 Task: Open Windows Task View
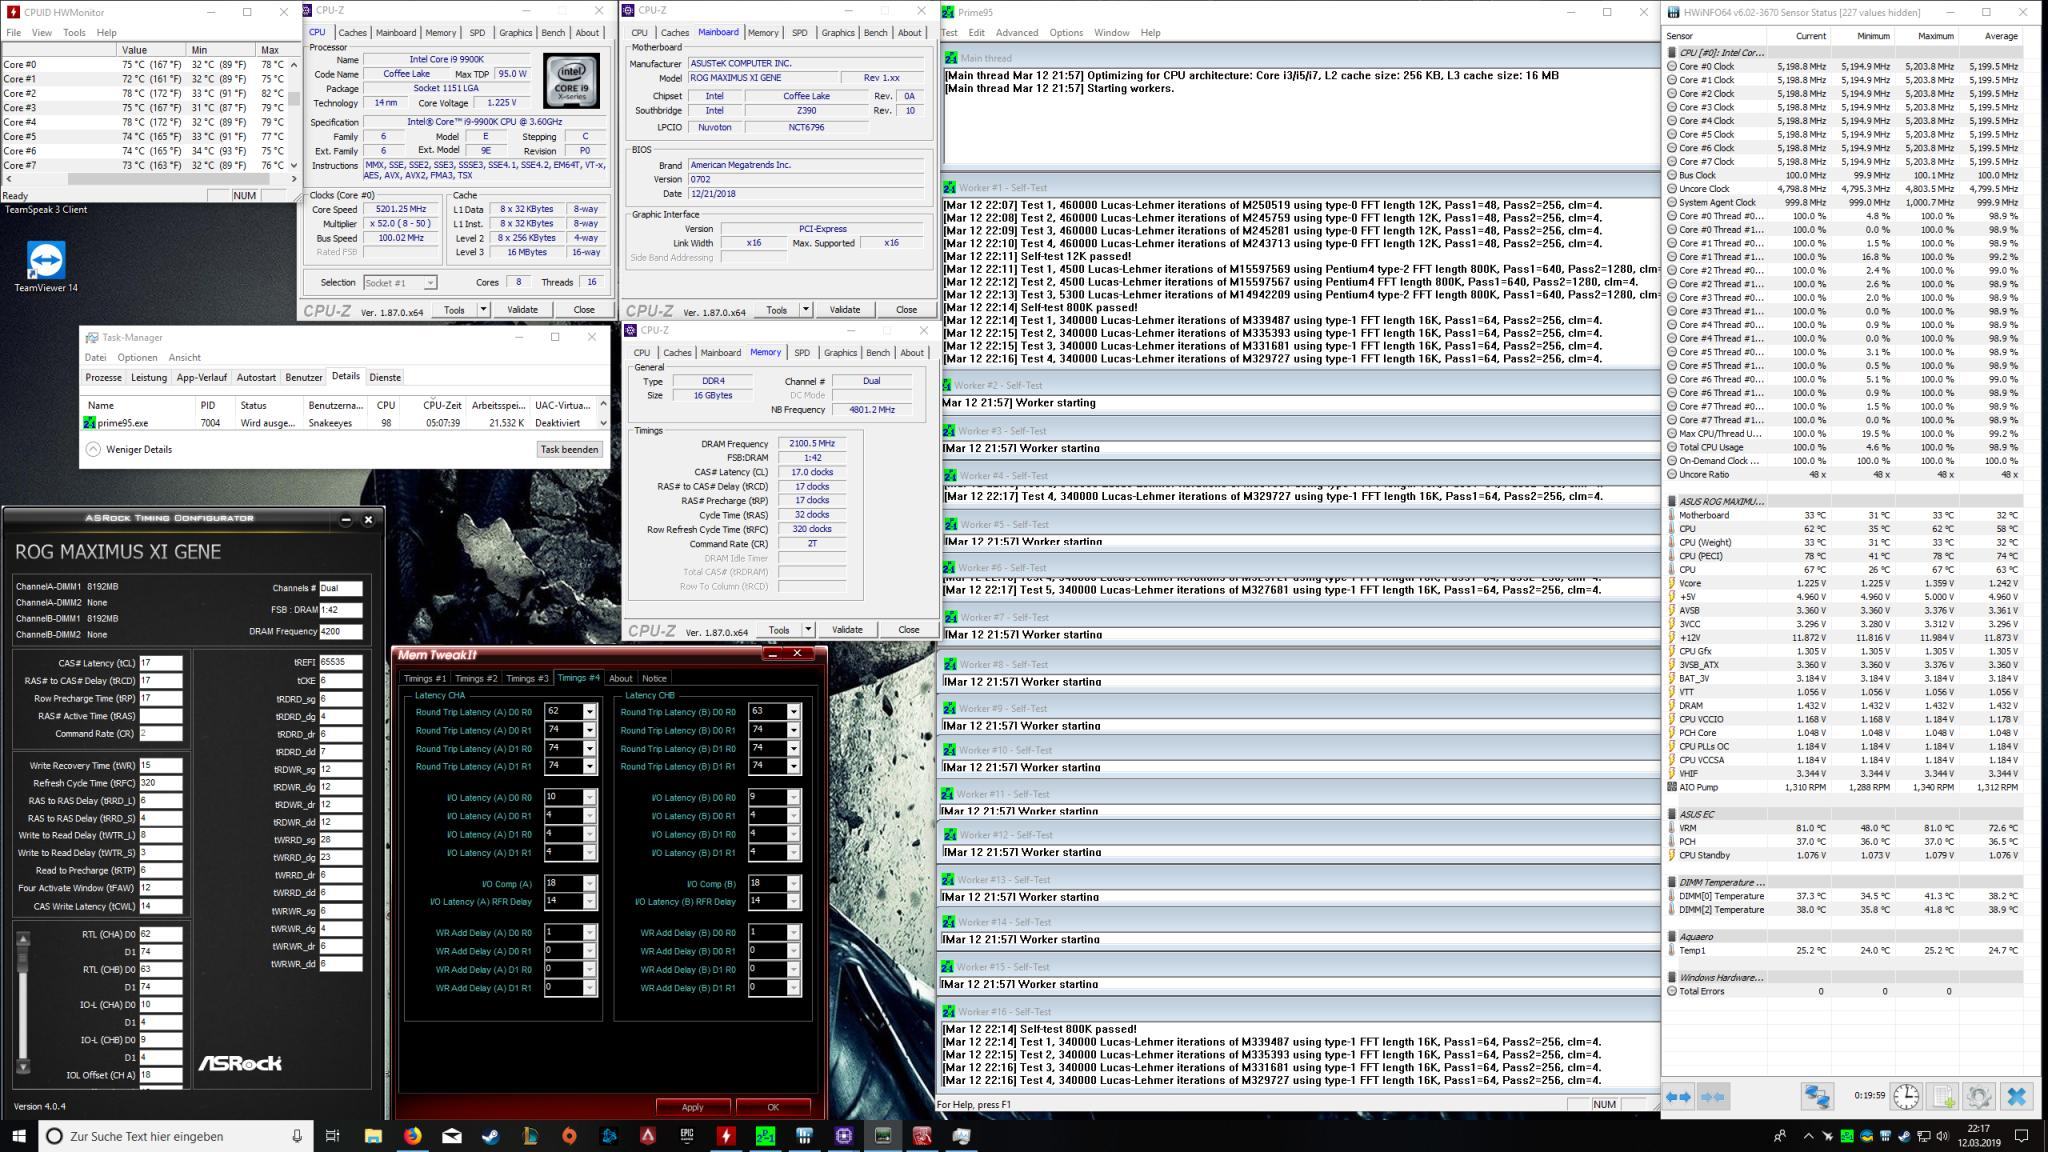[x=333, y=1136]
